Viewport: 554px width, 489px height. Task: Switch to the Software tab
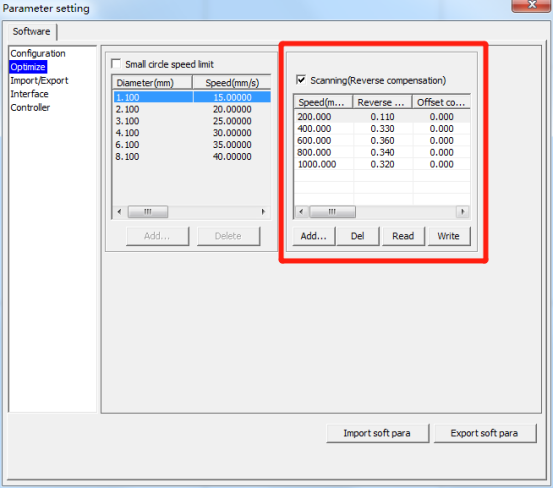coord(31,31)
